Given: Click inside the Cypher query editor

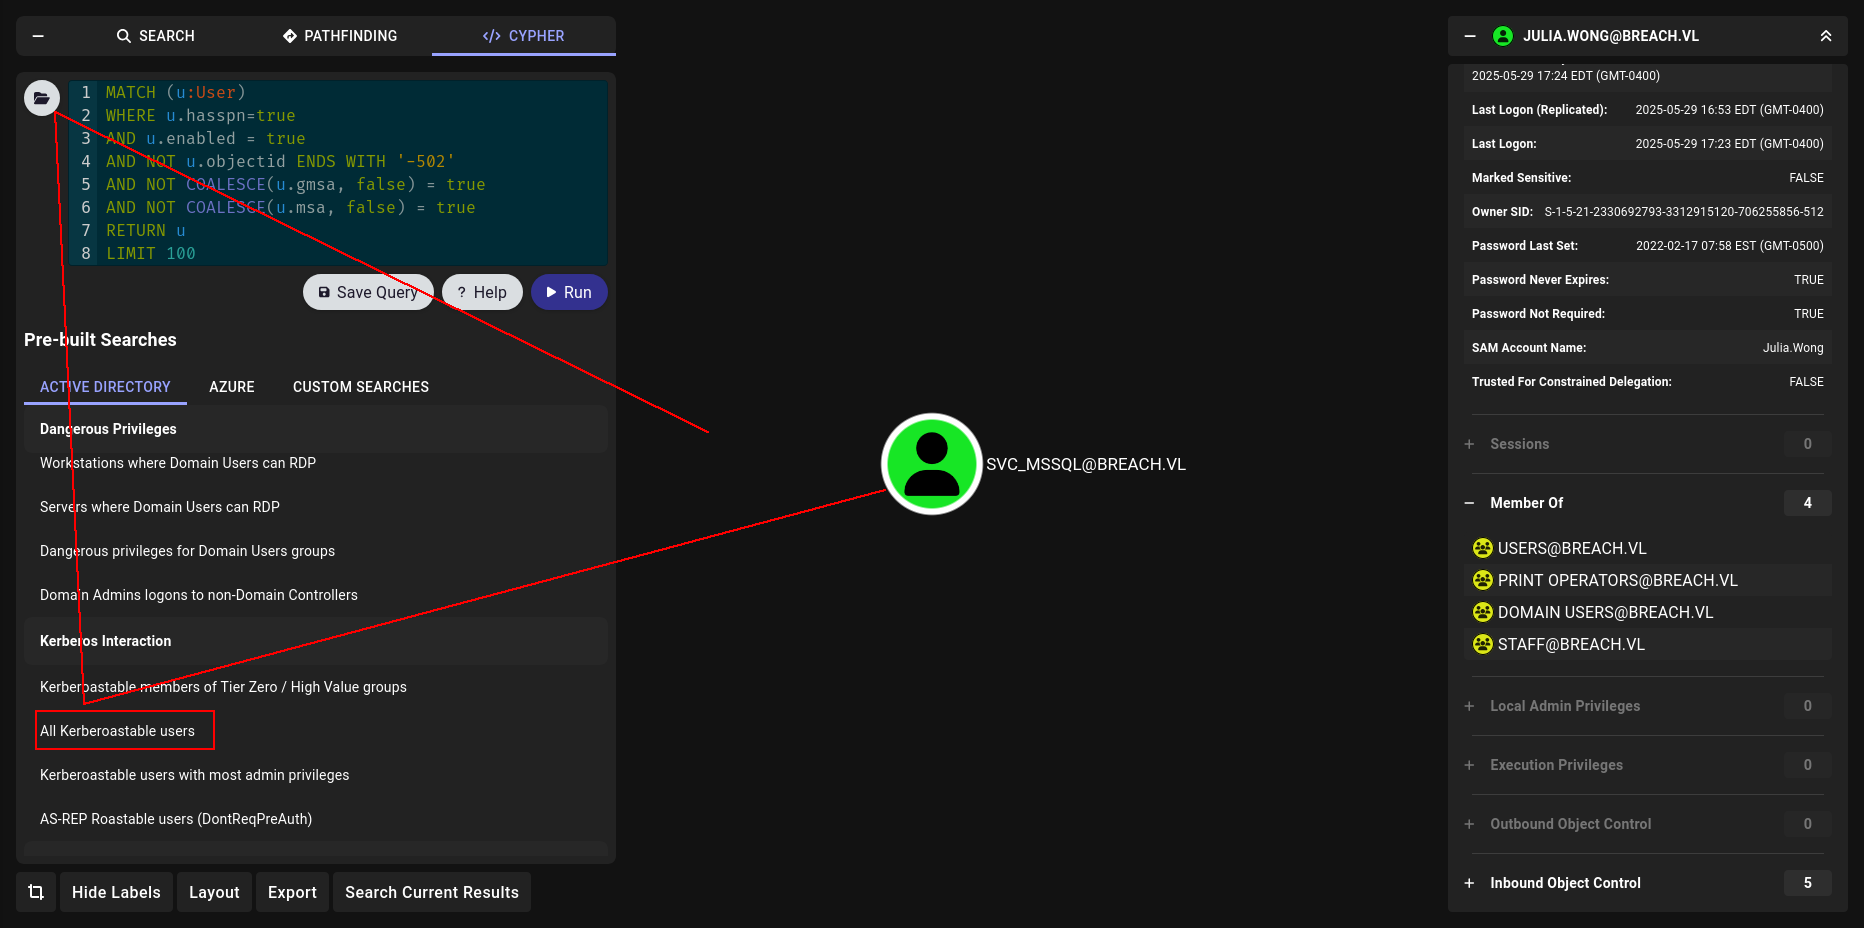Looking at the screenshot, I should point(338,173).
